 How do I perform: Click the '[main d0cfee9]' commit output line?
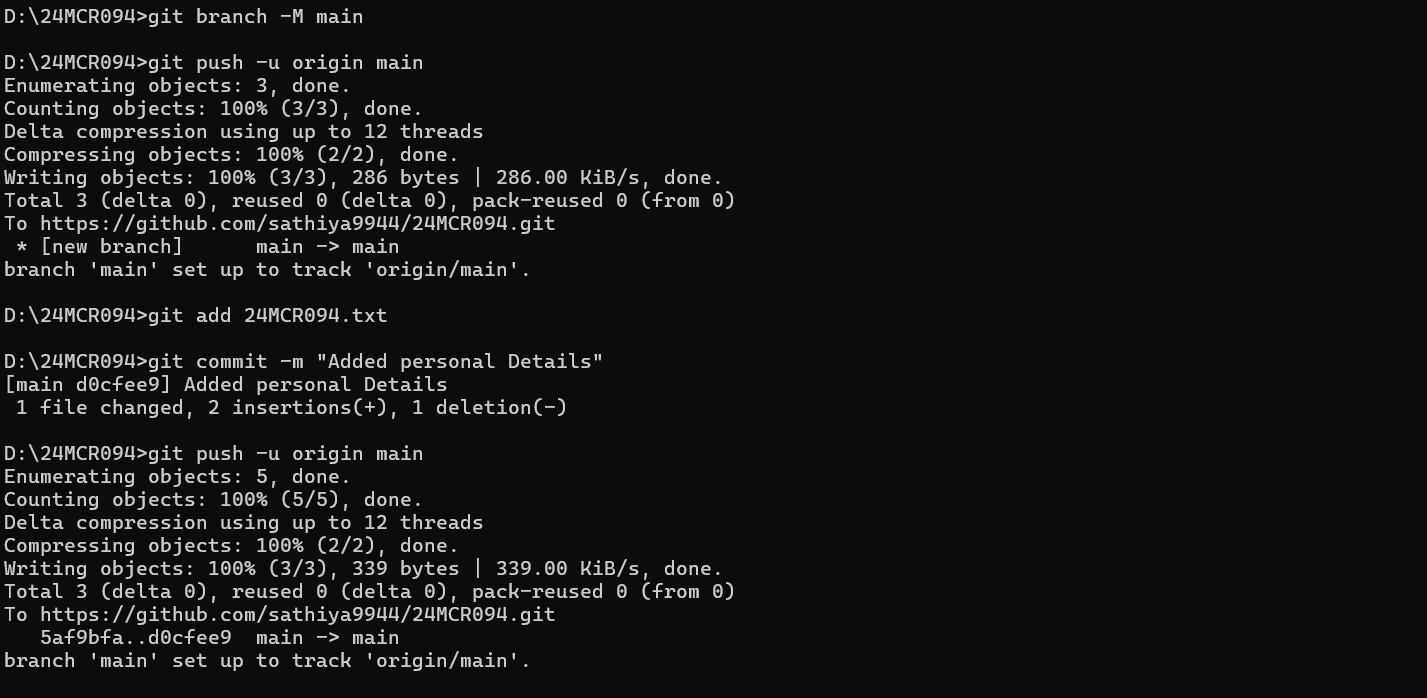[225, 385]
